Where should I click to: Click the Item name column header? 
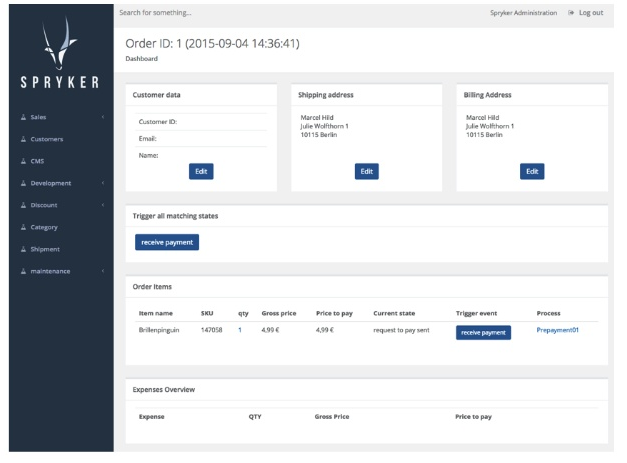click(x=156, y=313)
